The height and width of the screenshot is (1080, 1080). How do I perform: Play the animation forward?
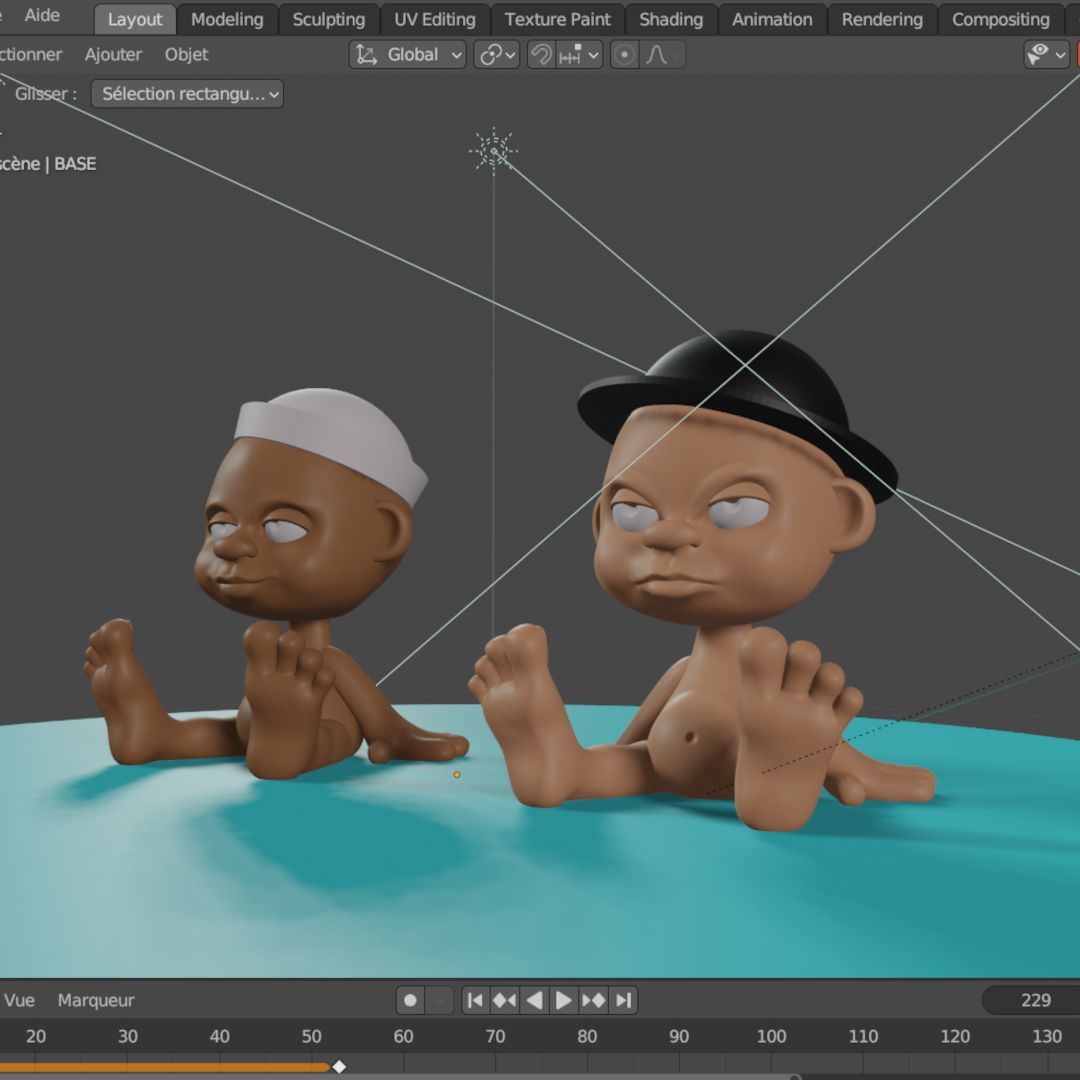click(x=563, y=1000)
